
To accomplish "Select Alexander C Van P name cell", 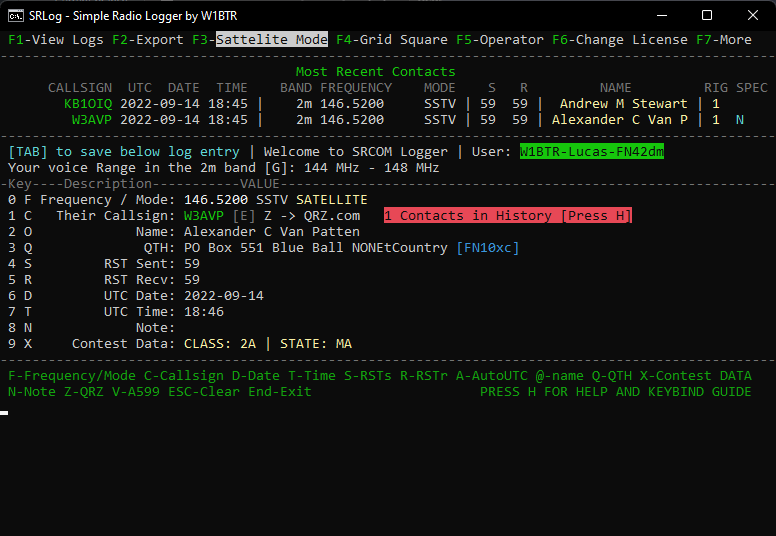I will [x=620, y=120].
